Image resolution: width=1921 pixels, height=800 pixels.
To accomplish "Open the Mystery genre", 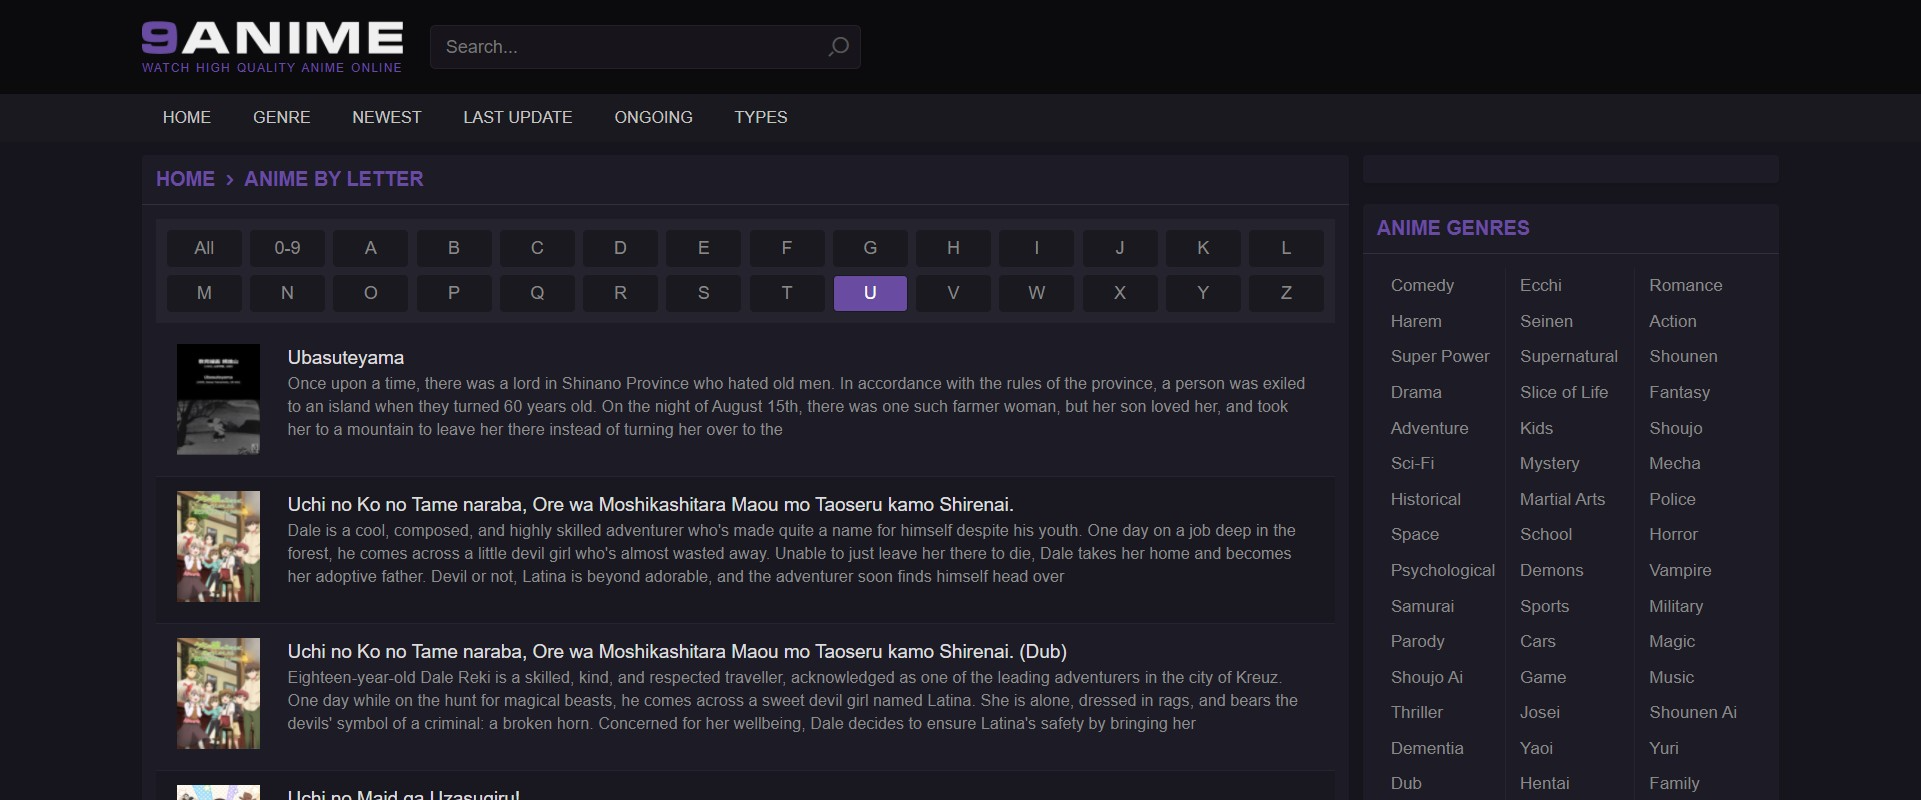I will [1550, 463].
